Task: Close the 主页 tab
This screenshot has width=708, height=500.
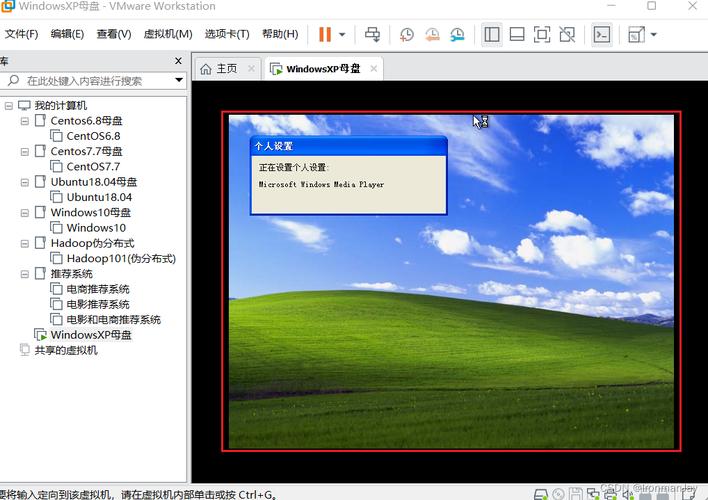Action: (x=252, y=69)
